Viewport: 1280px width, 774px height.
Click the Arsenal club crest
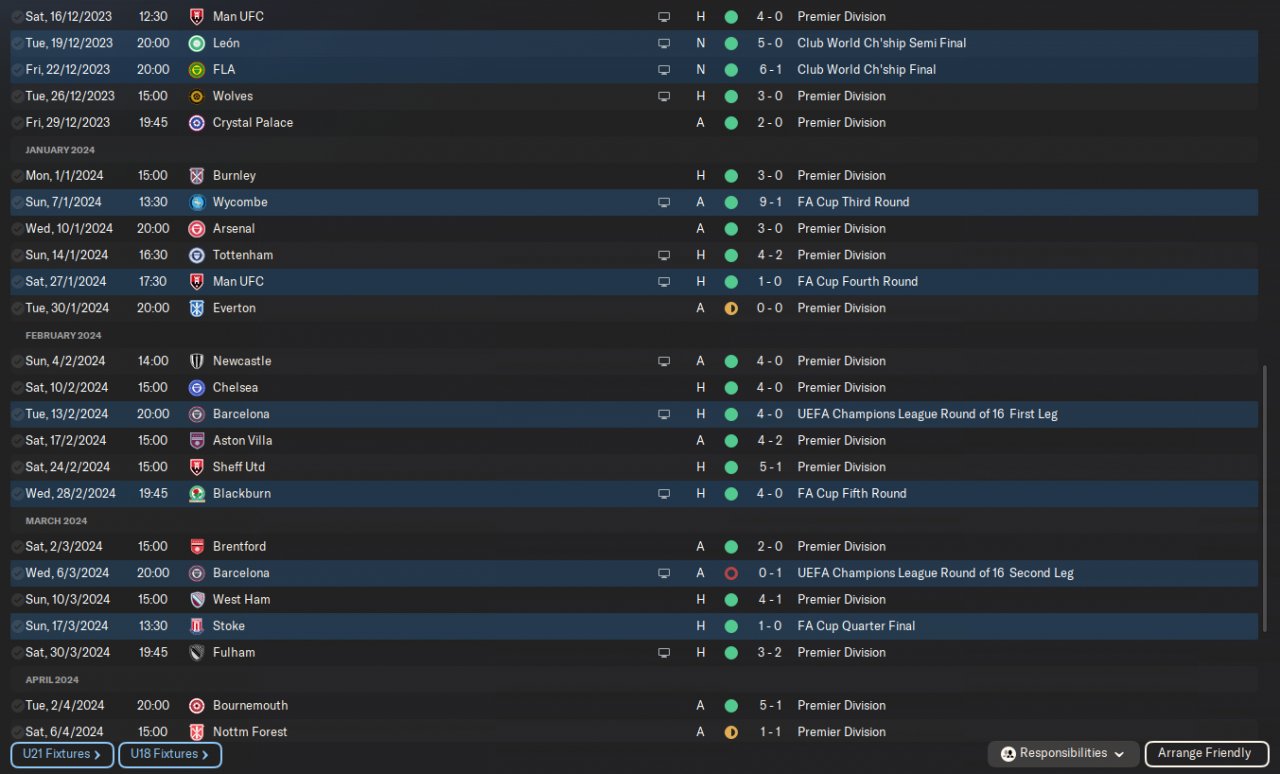point(196,228)
